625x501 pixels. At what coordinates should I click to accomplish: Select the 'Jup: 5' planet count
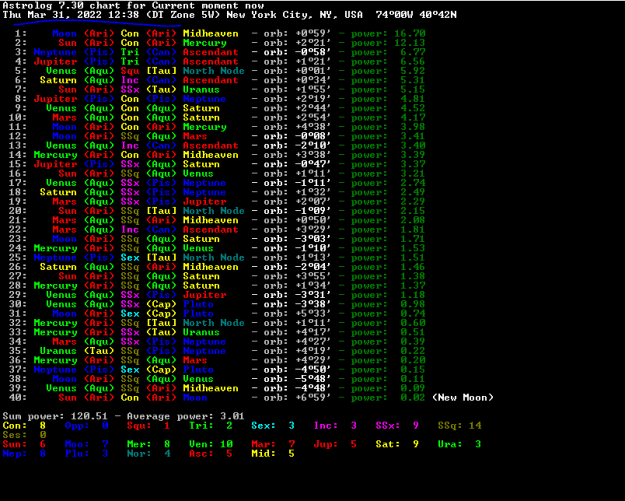tap(335, 444)
